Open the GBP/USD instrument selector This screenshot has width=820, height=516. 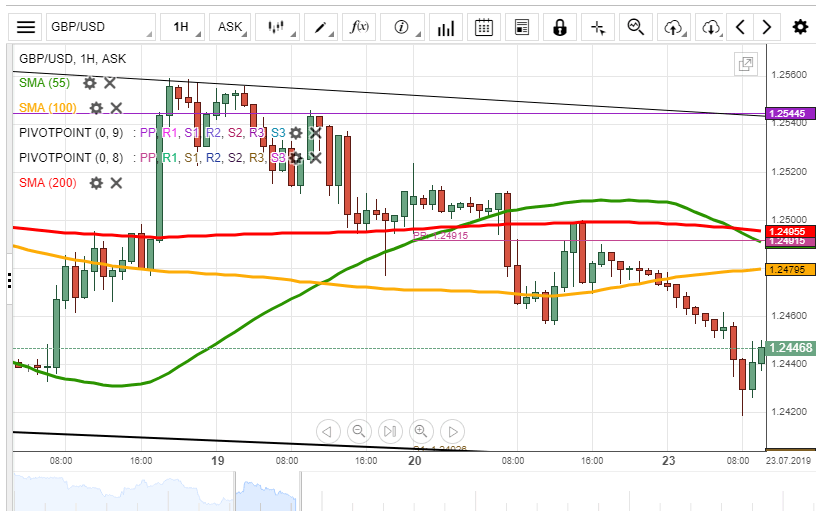101,27
